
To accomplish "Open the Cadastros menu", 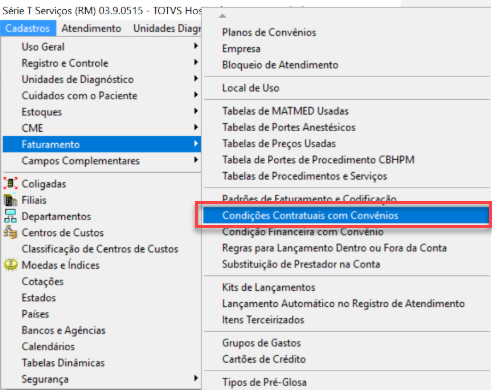I will coord(28,28).
